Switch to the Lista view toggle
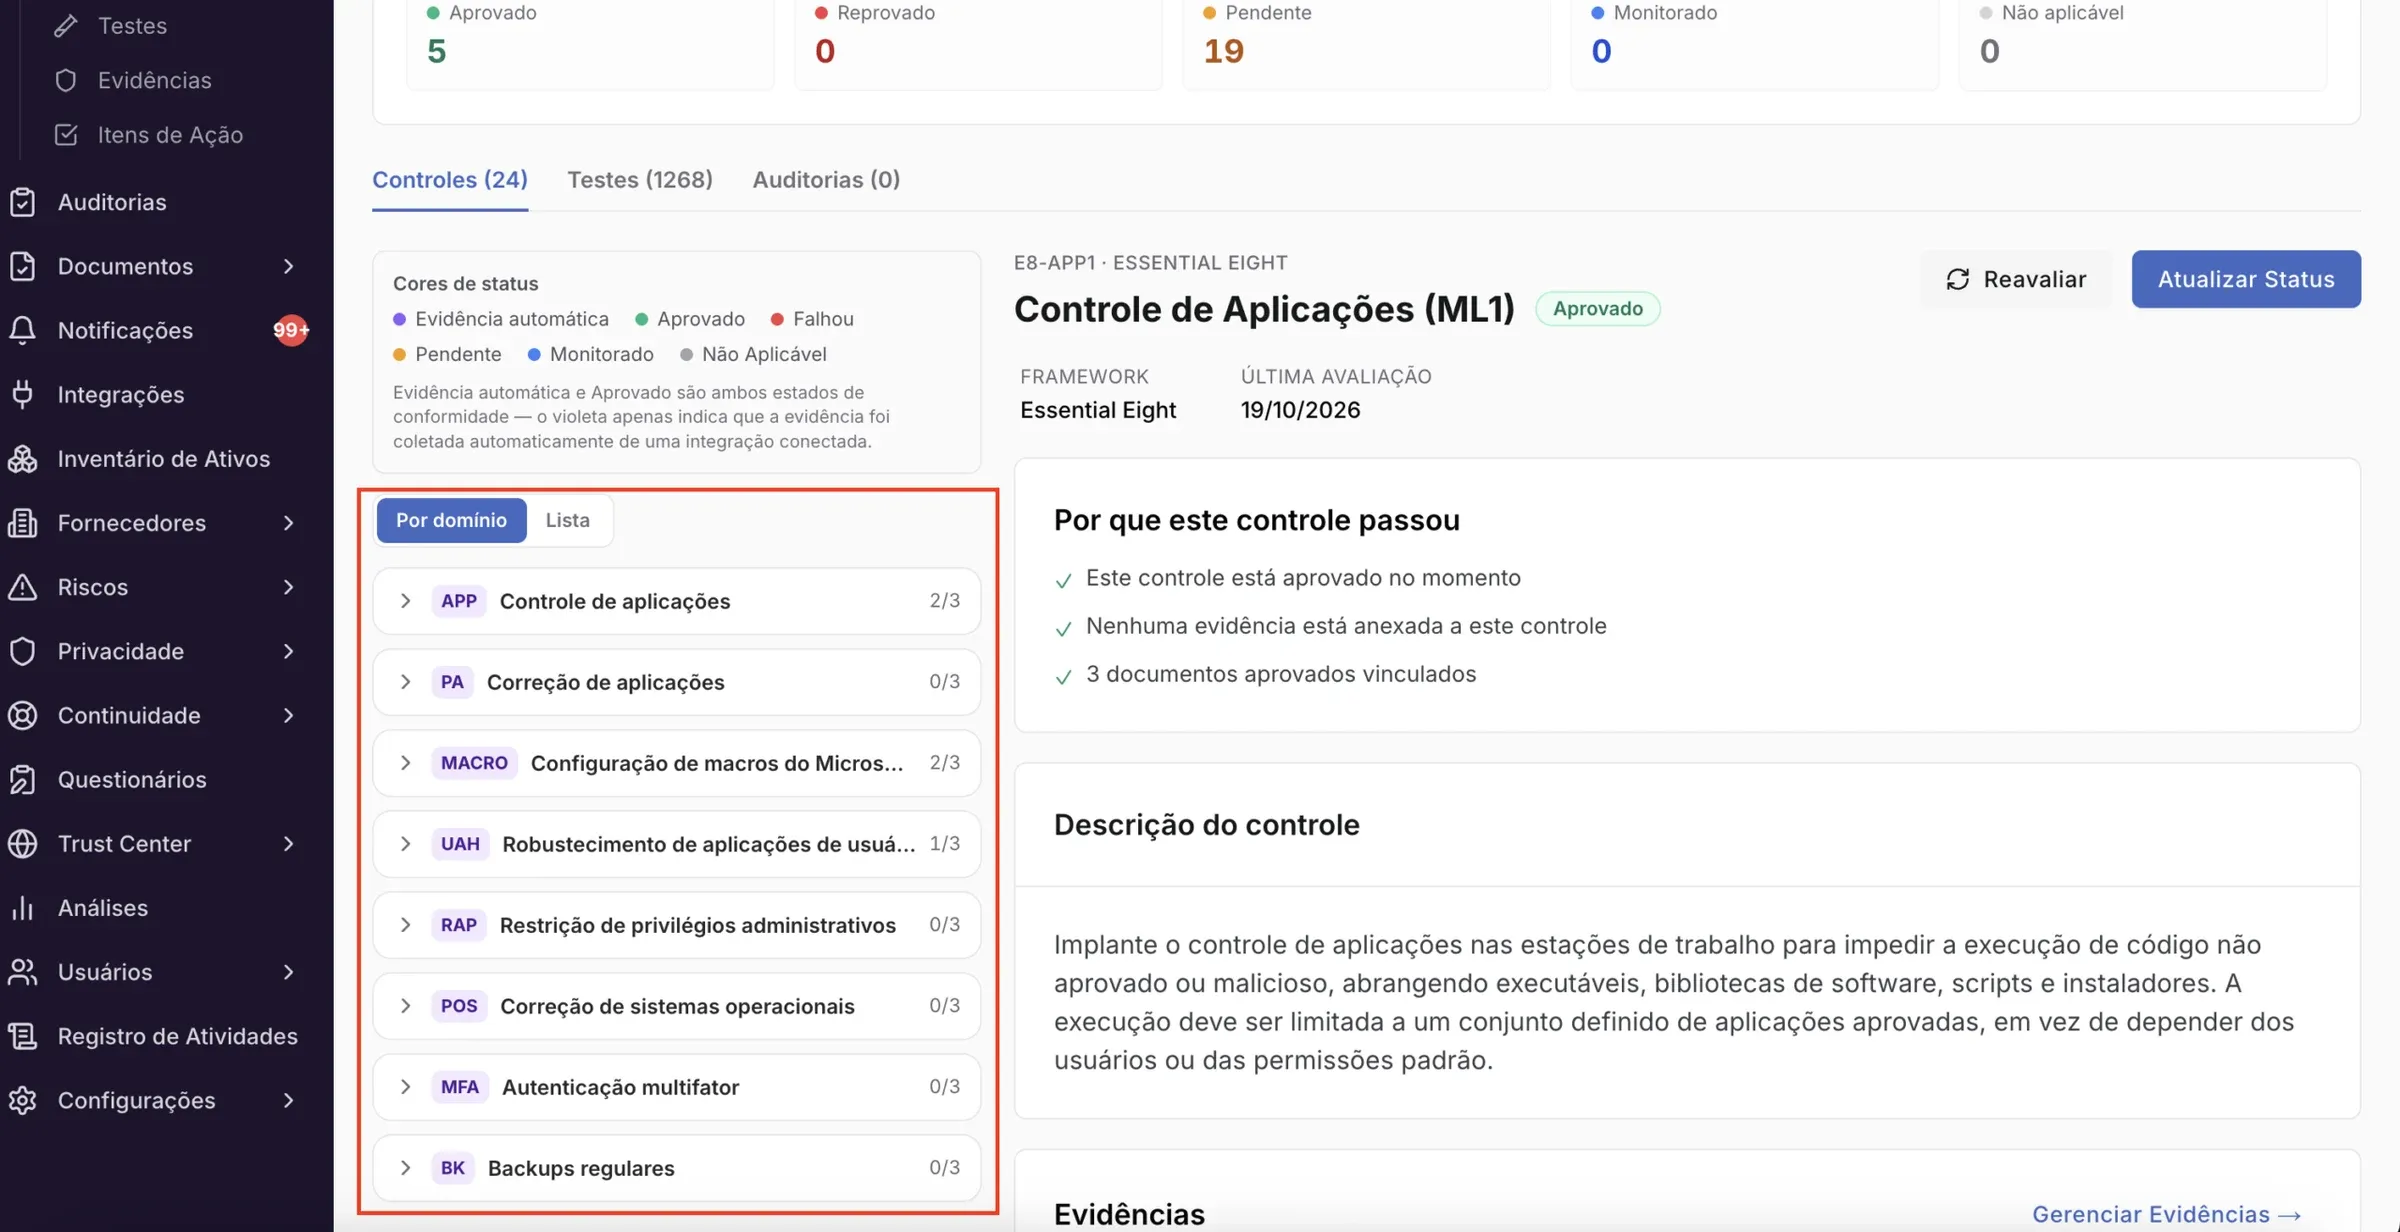 pos(567,520)
